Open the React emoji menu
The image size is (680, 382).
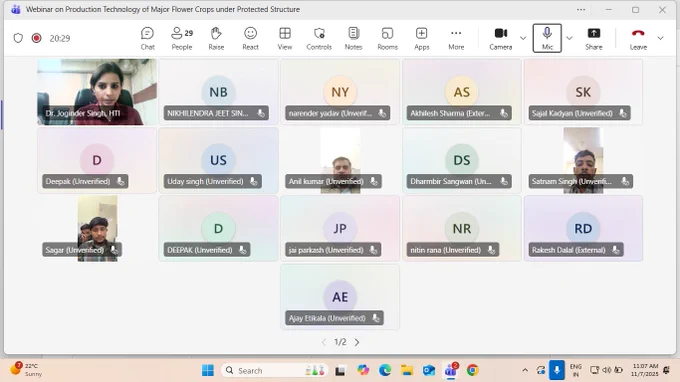click(x=250, y=38)
